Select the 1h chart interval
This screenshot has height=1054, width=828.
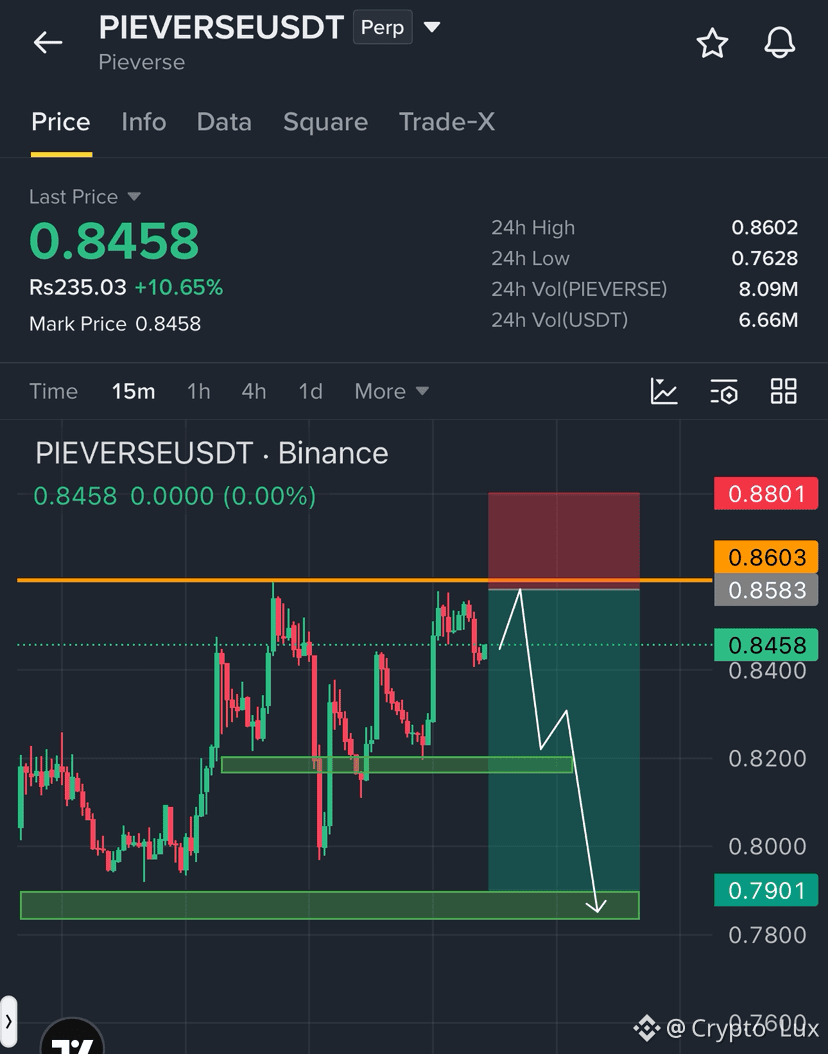pyautogui.click(x=198, y=391)
